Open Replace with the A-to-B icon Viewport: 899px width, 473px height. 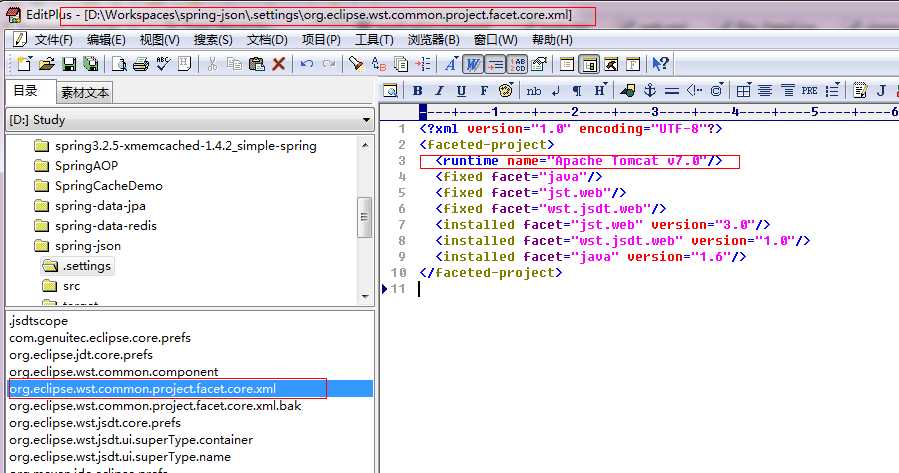(379, 64)
